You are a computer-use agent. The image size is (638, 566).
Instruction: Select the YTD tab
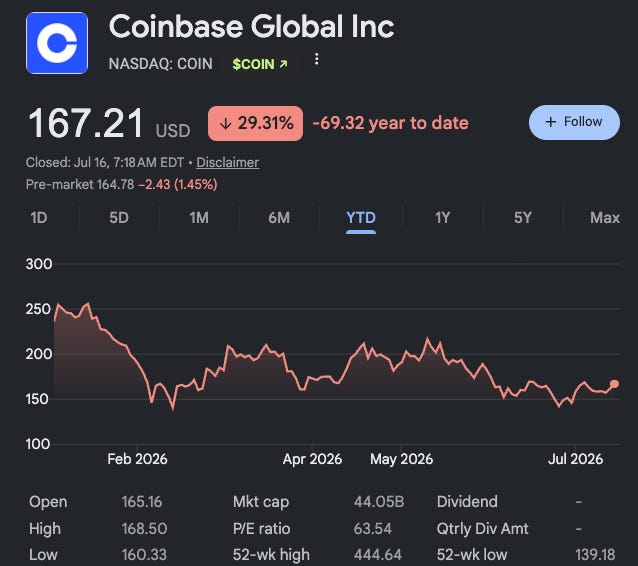(361, 219)
